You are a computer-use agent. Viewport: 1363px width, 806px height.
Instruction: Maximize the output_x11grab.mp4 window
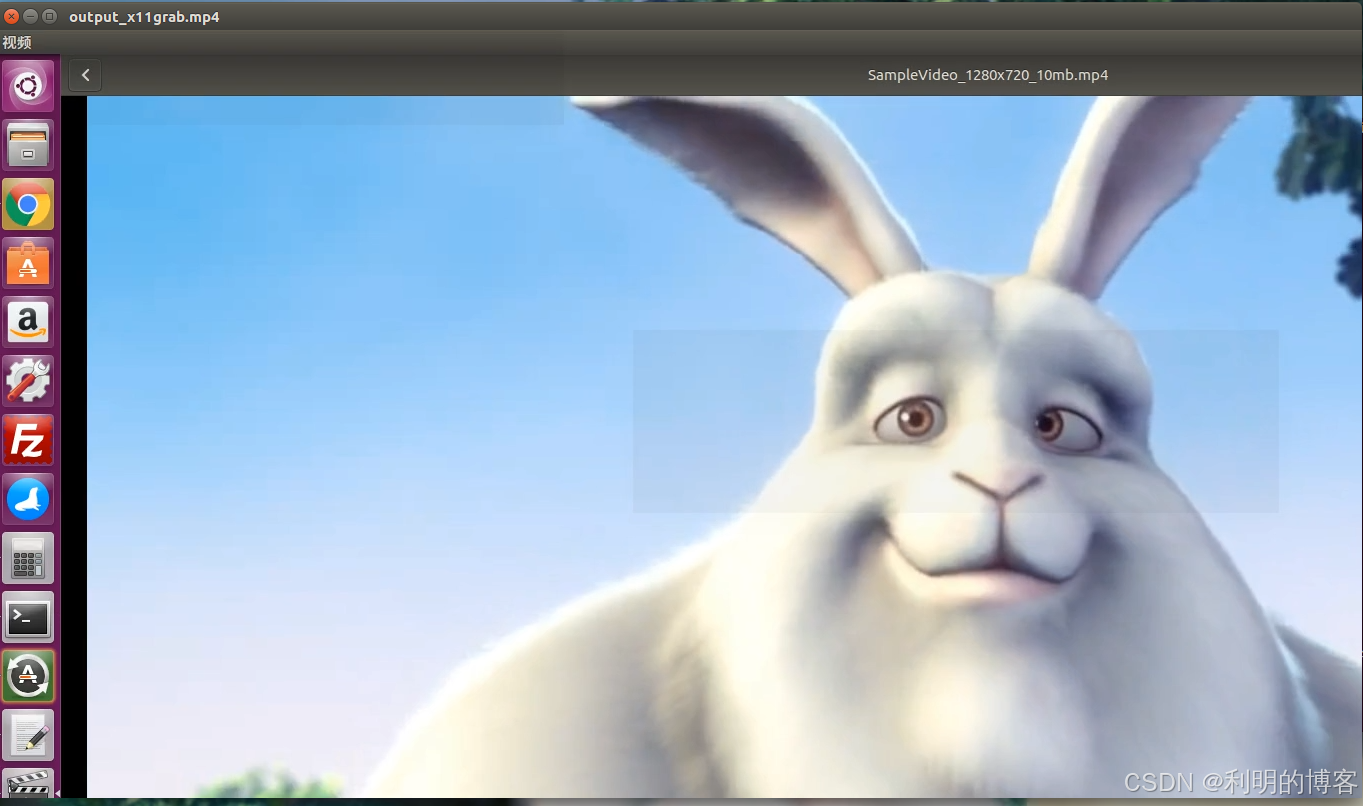tap(49, 16)
